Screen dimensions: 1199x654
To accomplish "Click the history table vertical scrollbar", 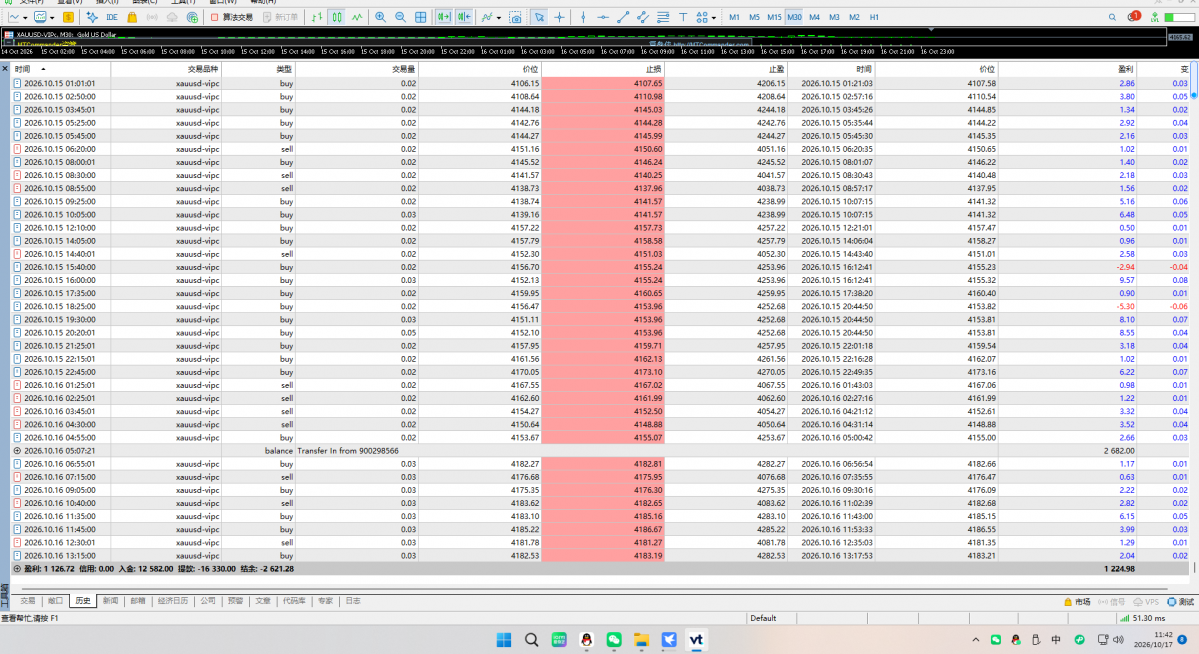I will click(x=1194, y=82).
